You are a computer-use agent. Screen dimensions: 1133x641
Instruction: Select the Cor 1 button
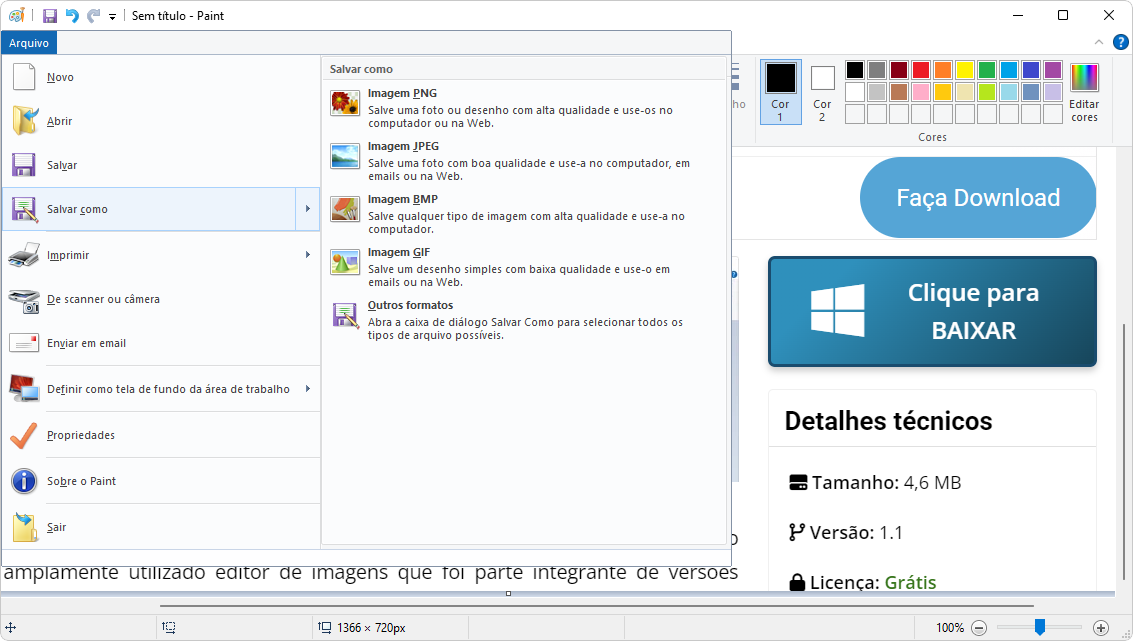coord(780,92)
